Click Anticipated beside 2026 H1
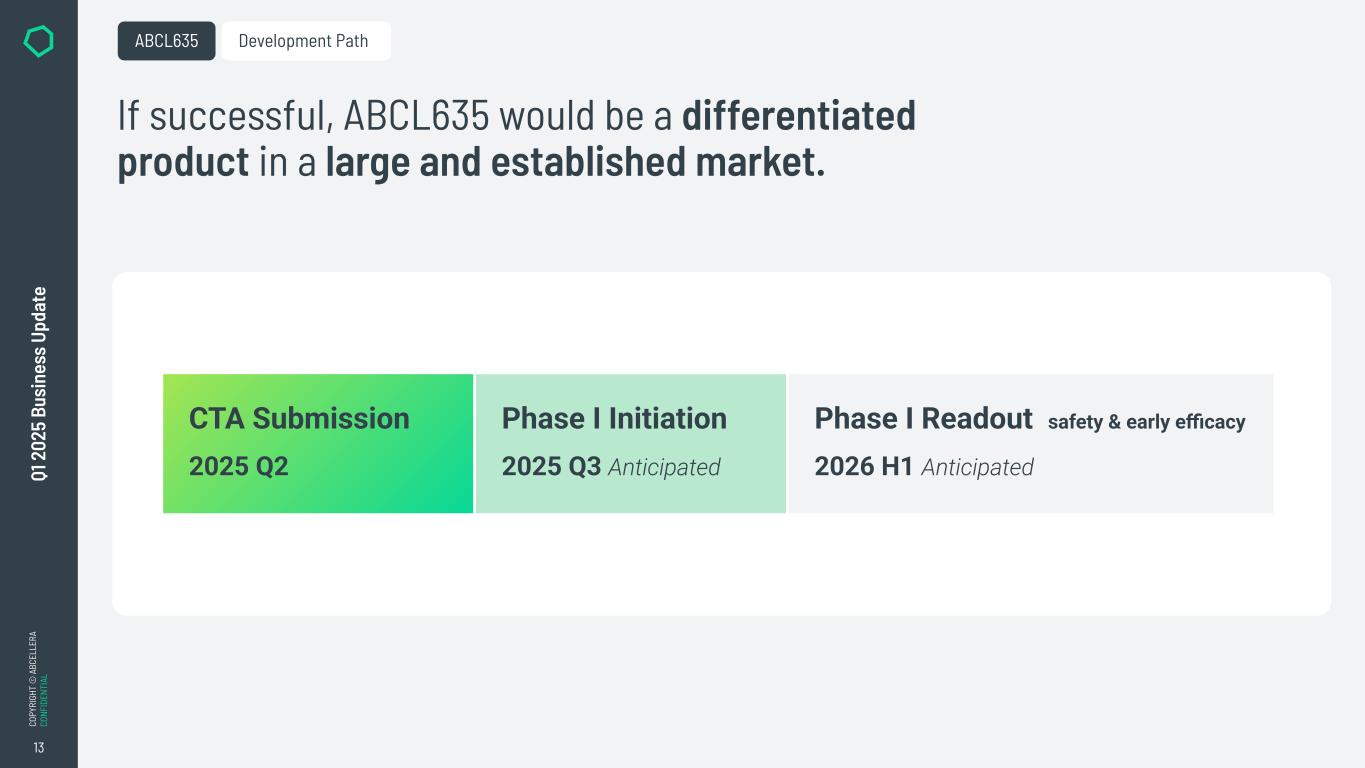Image resolution: width=1365 pixels, height=768 pixels. [x=977, y=467]
